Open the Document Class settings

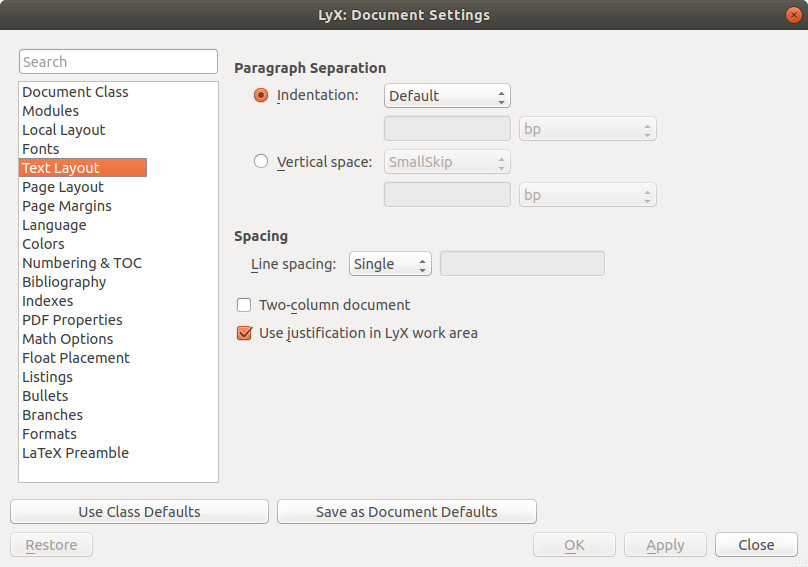point(75,92)
